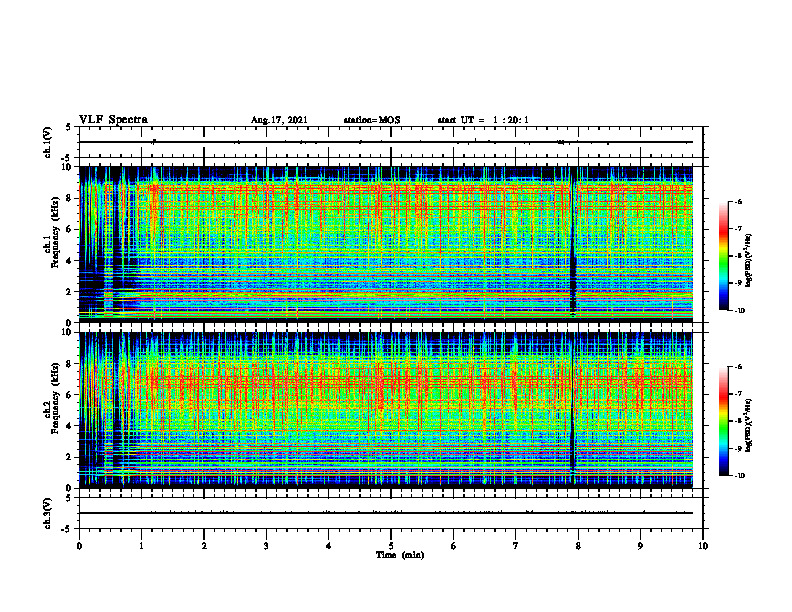The image size is (792, 612).
Task: Click the "4" tick on ch.1 frequency axis
Action: (70, 261)
